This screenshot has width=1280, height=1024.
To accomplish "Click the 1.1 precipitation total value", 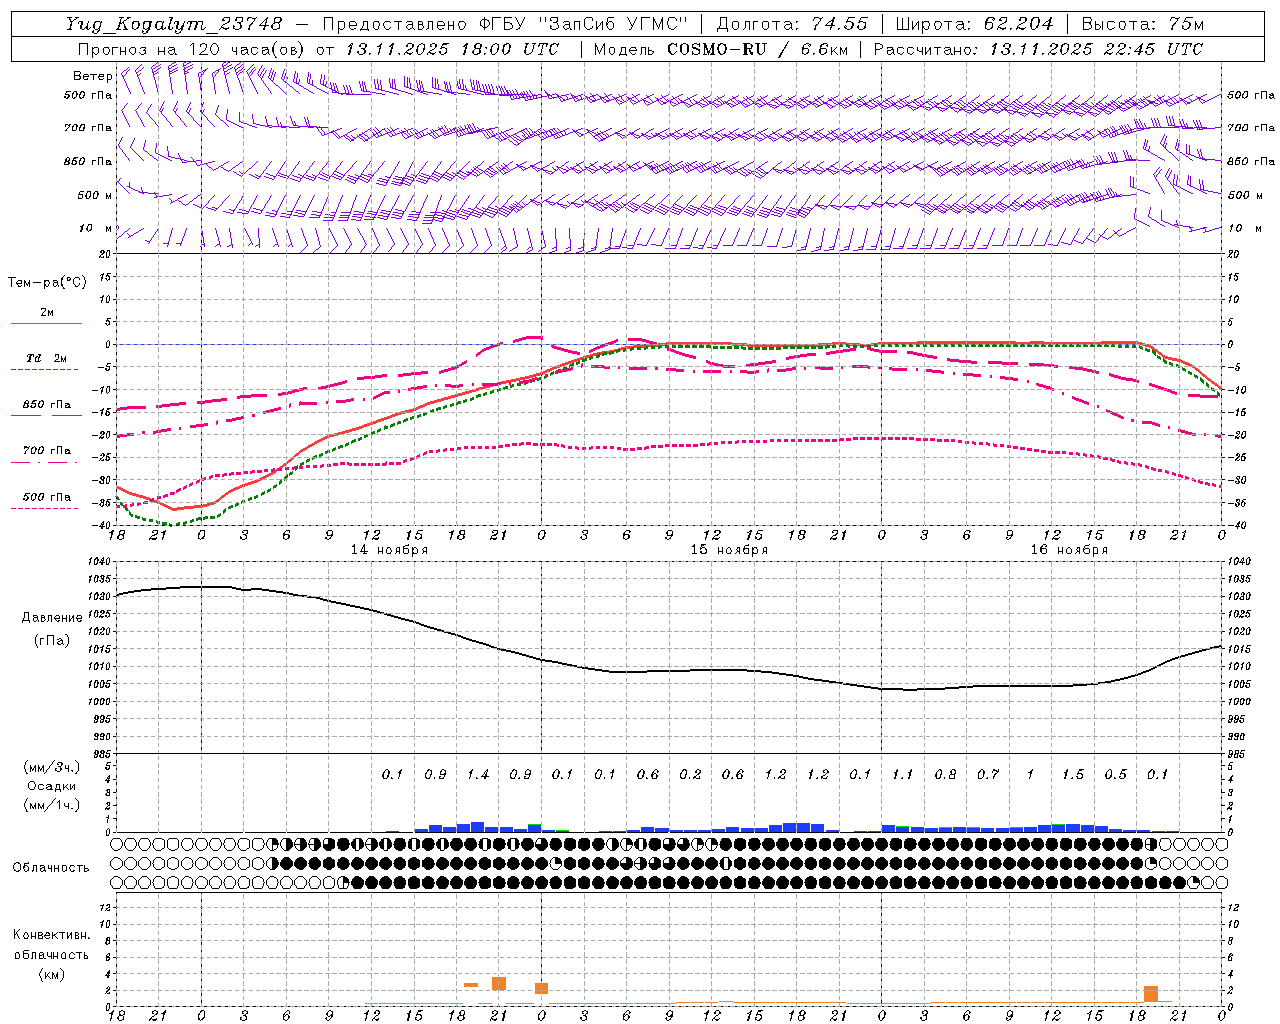I will [x=903, y=774].
